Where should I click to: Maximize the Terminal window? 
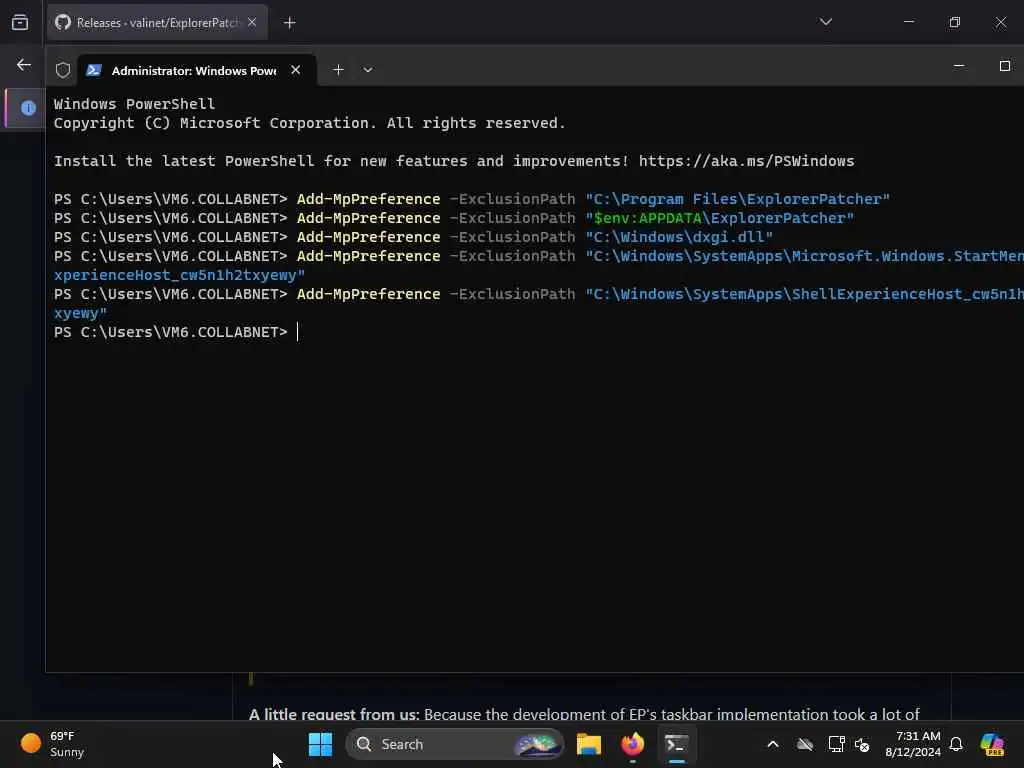[x=1004, y=66]
